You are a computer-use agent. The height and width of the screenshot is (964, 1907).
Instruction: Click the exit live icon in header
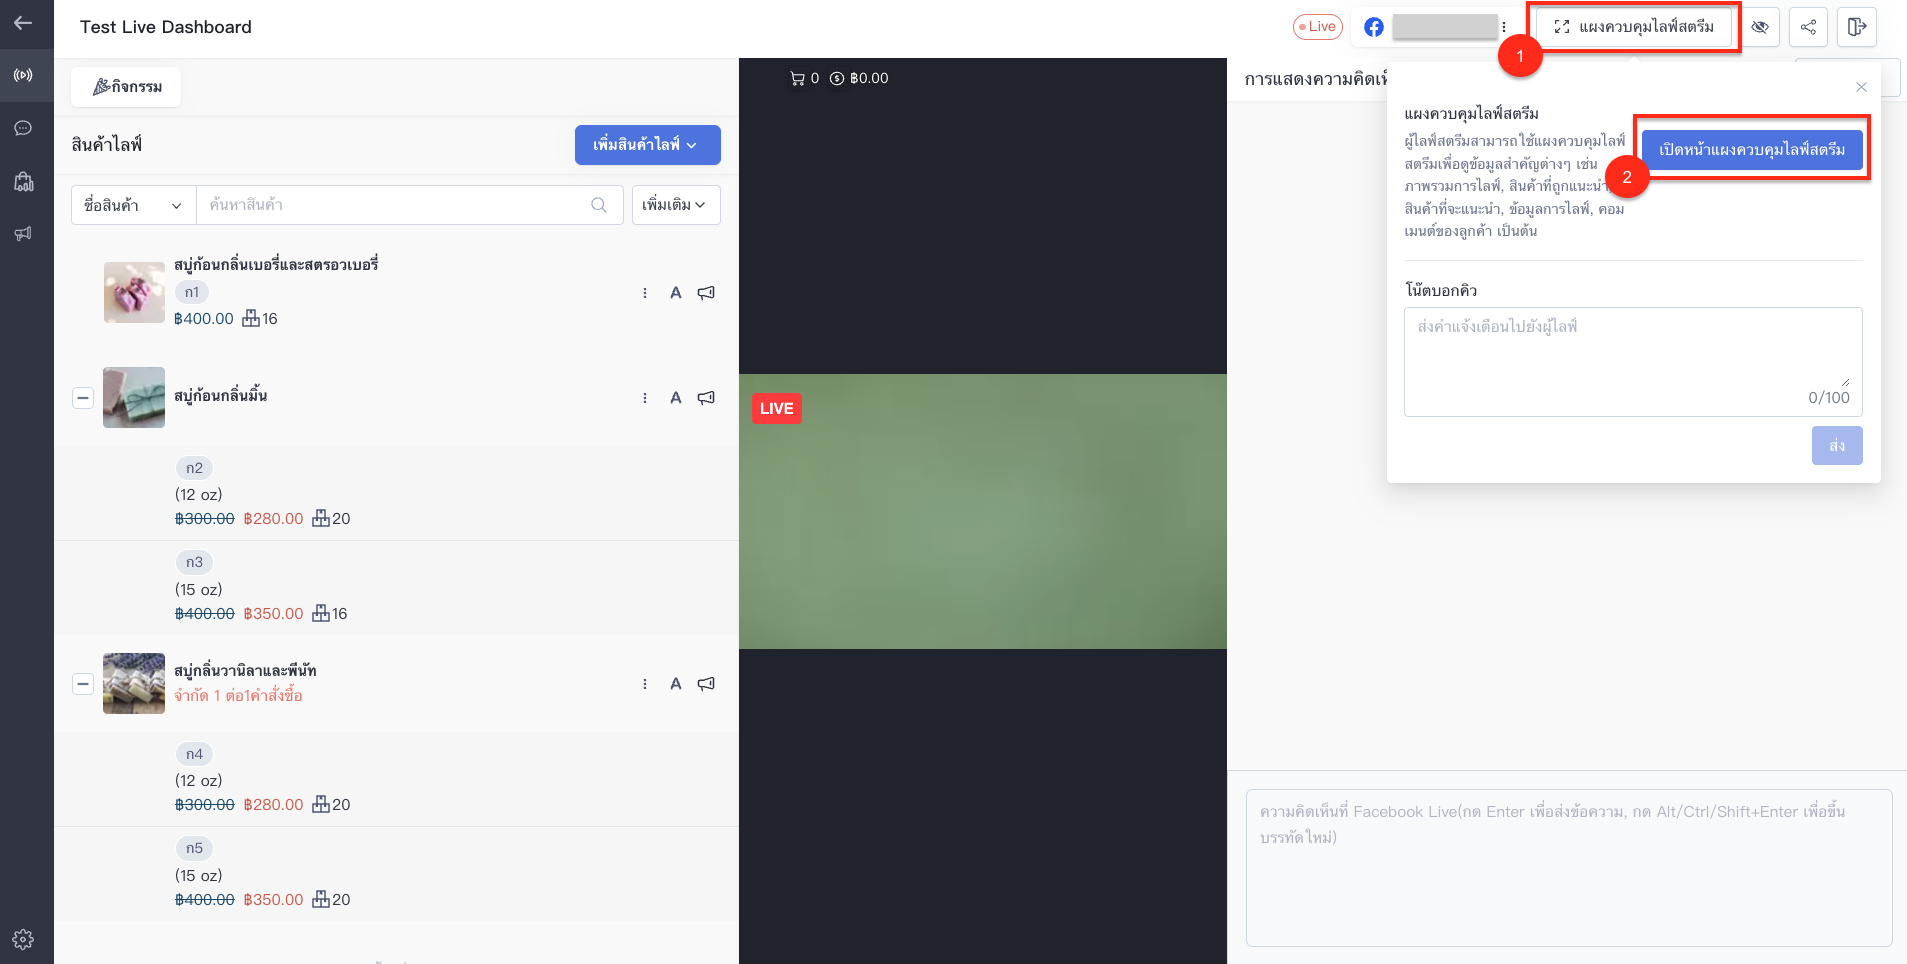click(1857, 27)
